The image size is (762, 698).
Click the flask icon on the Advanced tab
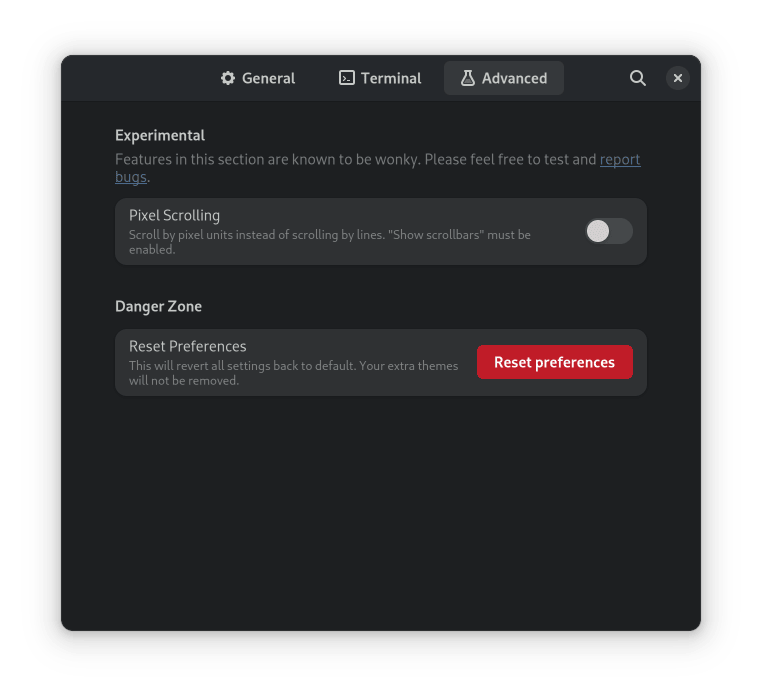467,78
